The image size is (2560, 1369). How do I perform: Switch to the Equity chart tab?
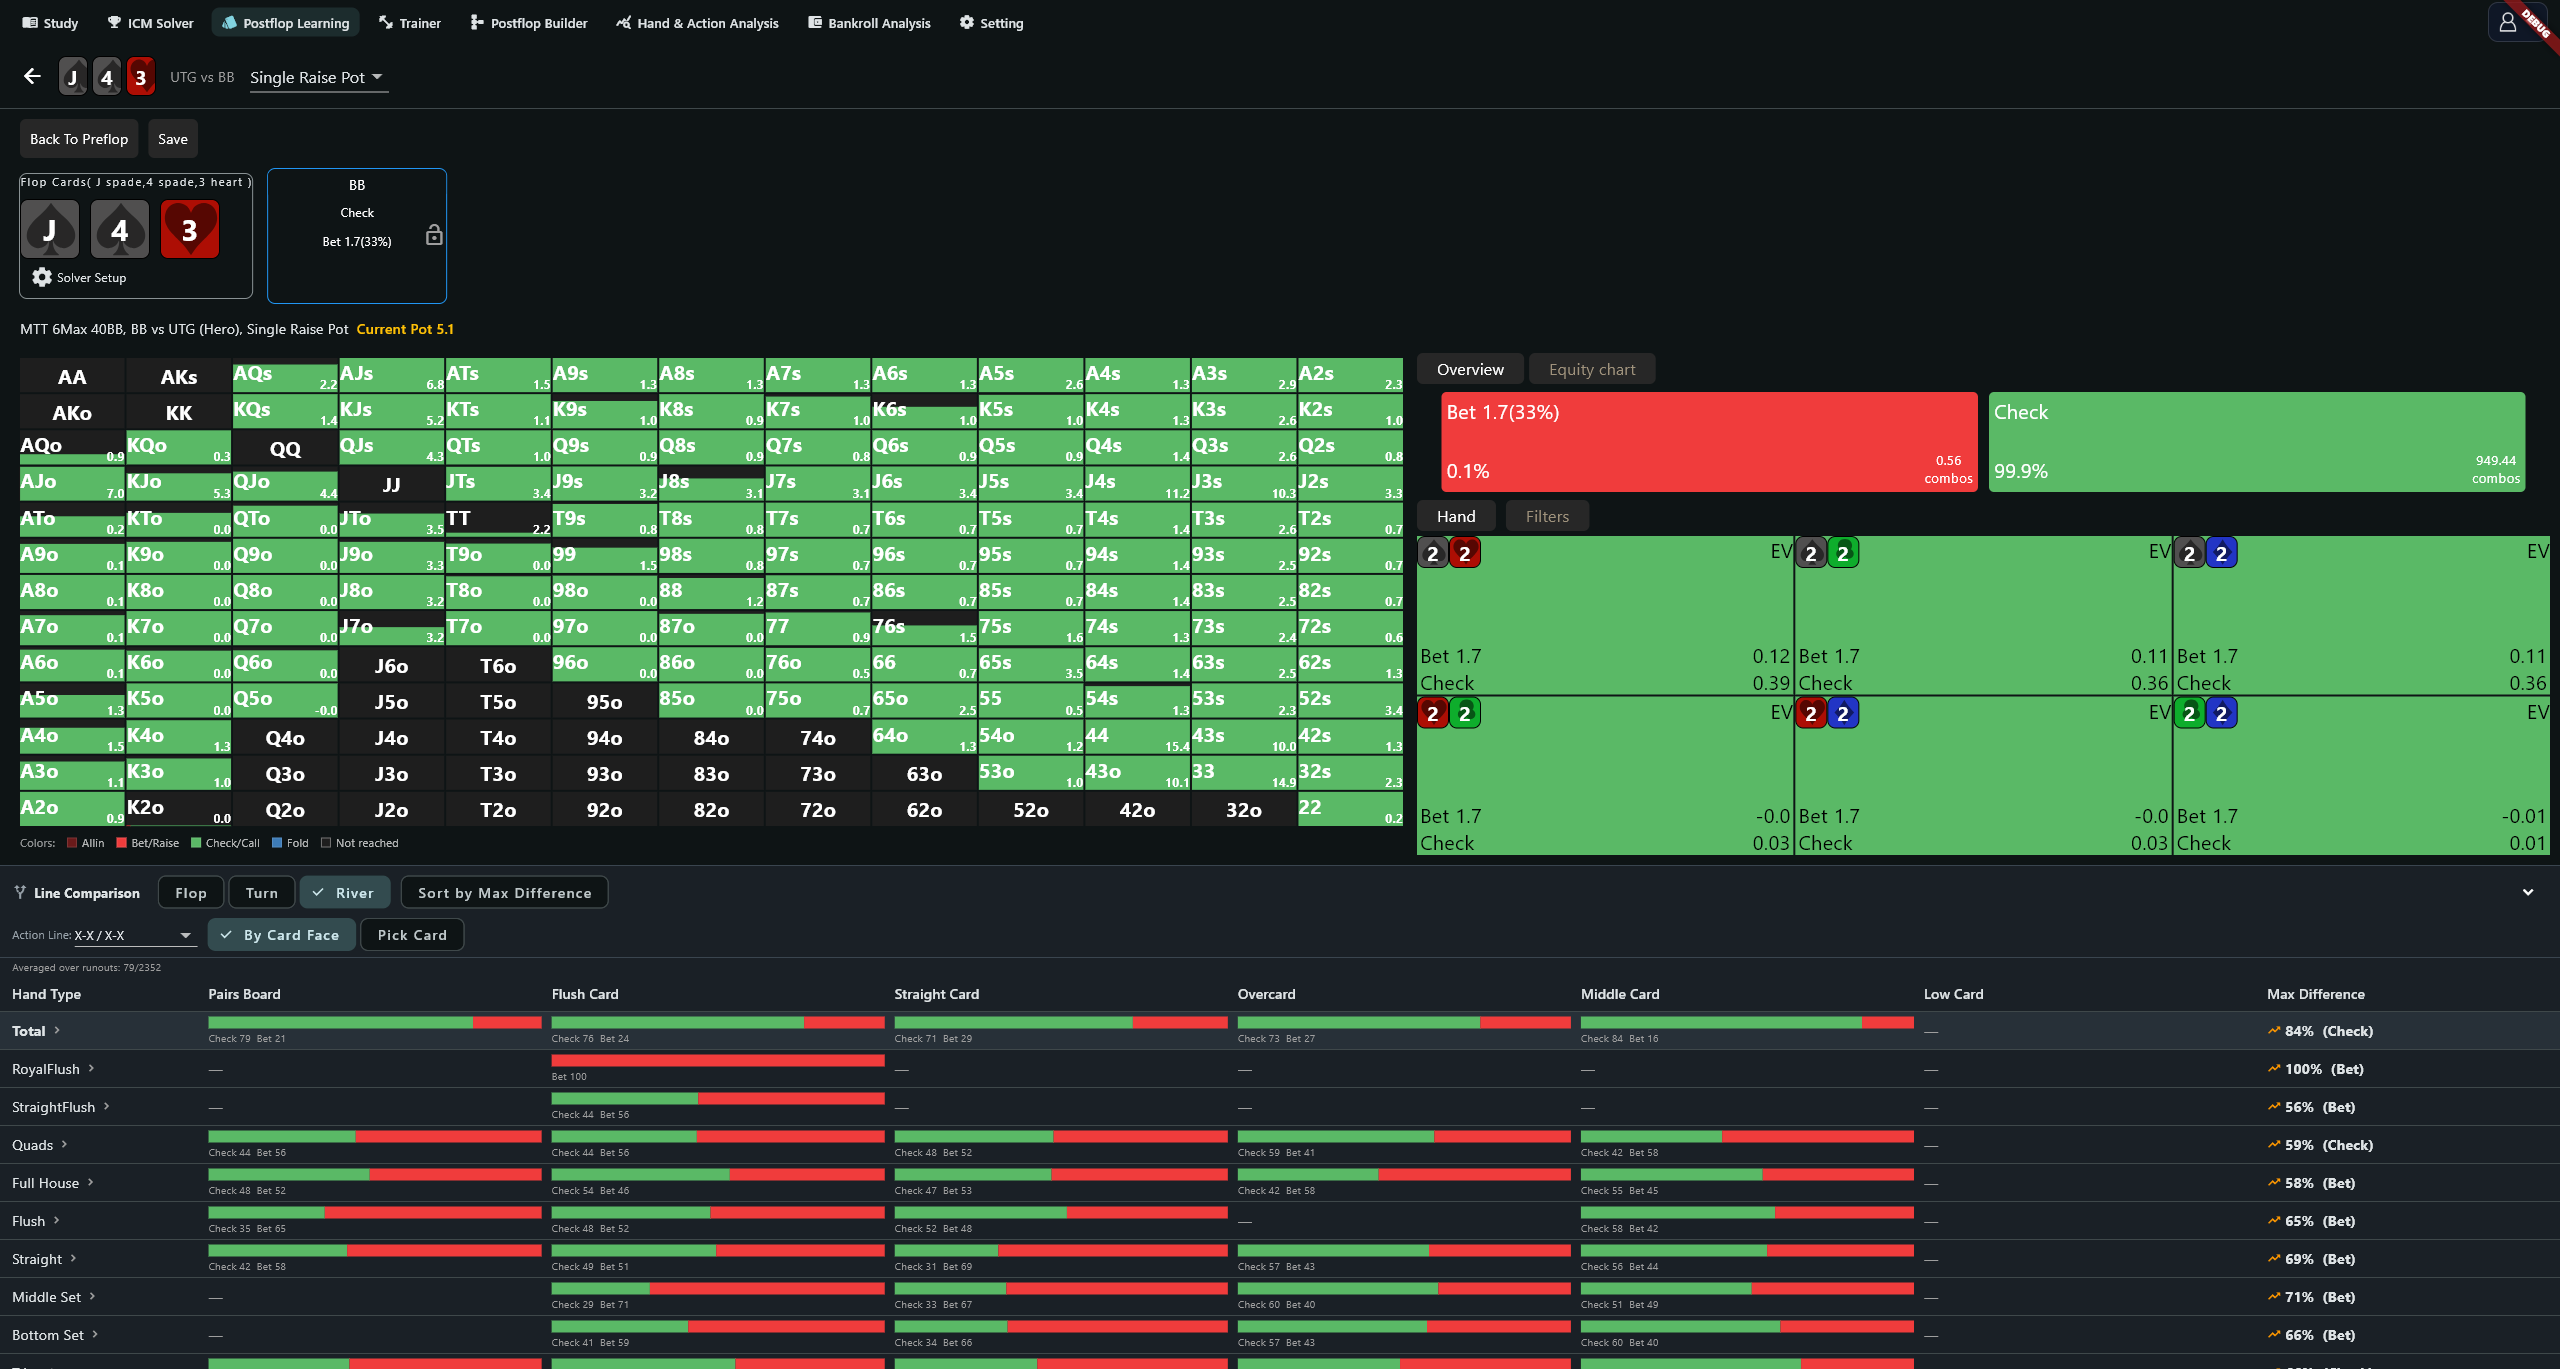[1592, 369]
